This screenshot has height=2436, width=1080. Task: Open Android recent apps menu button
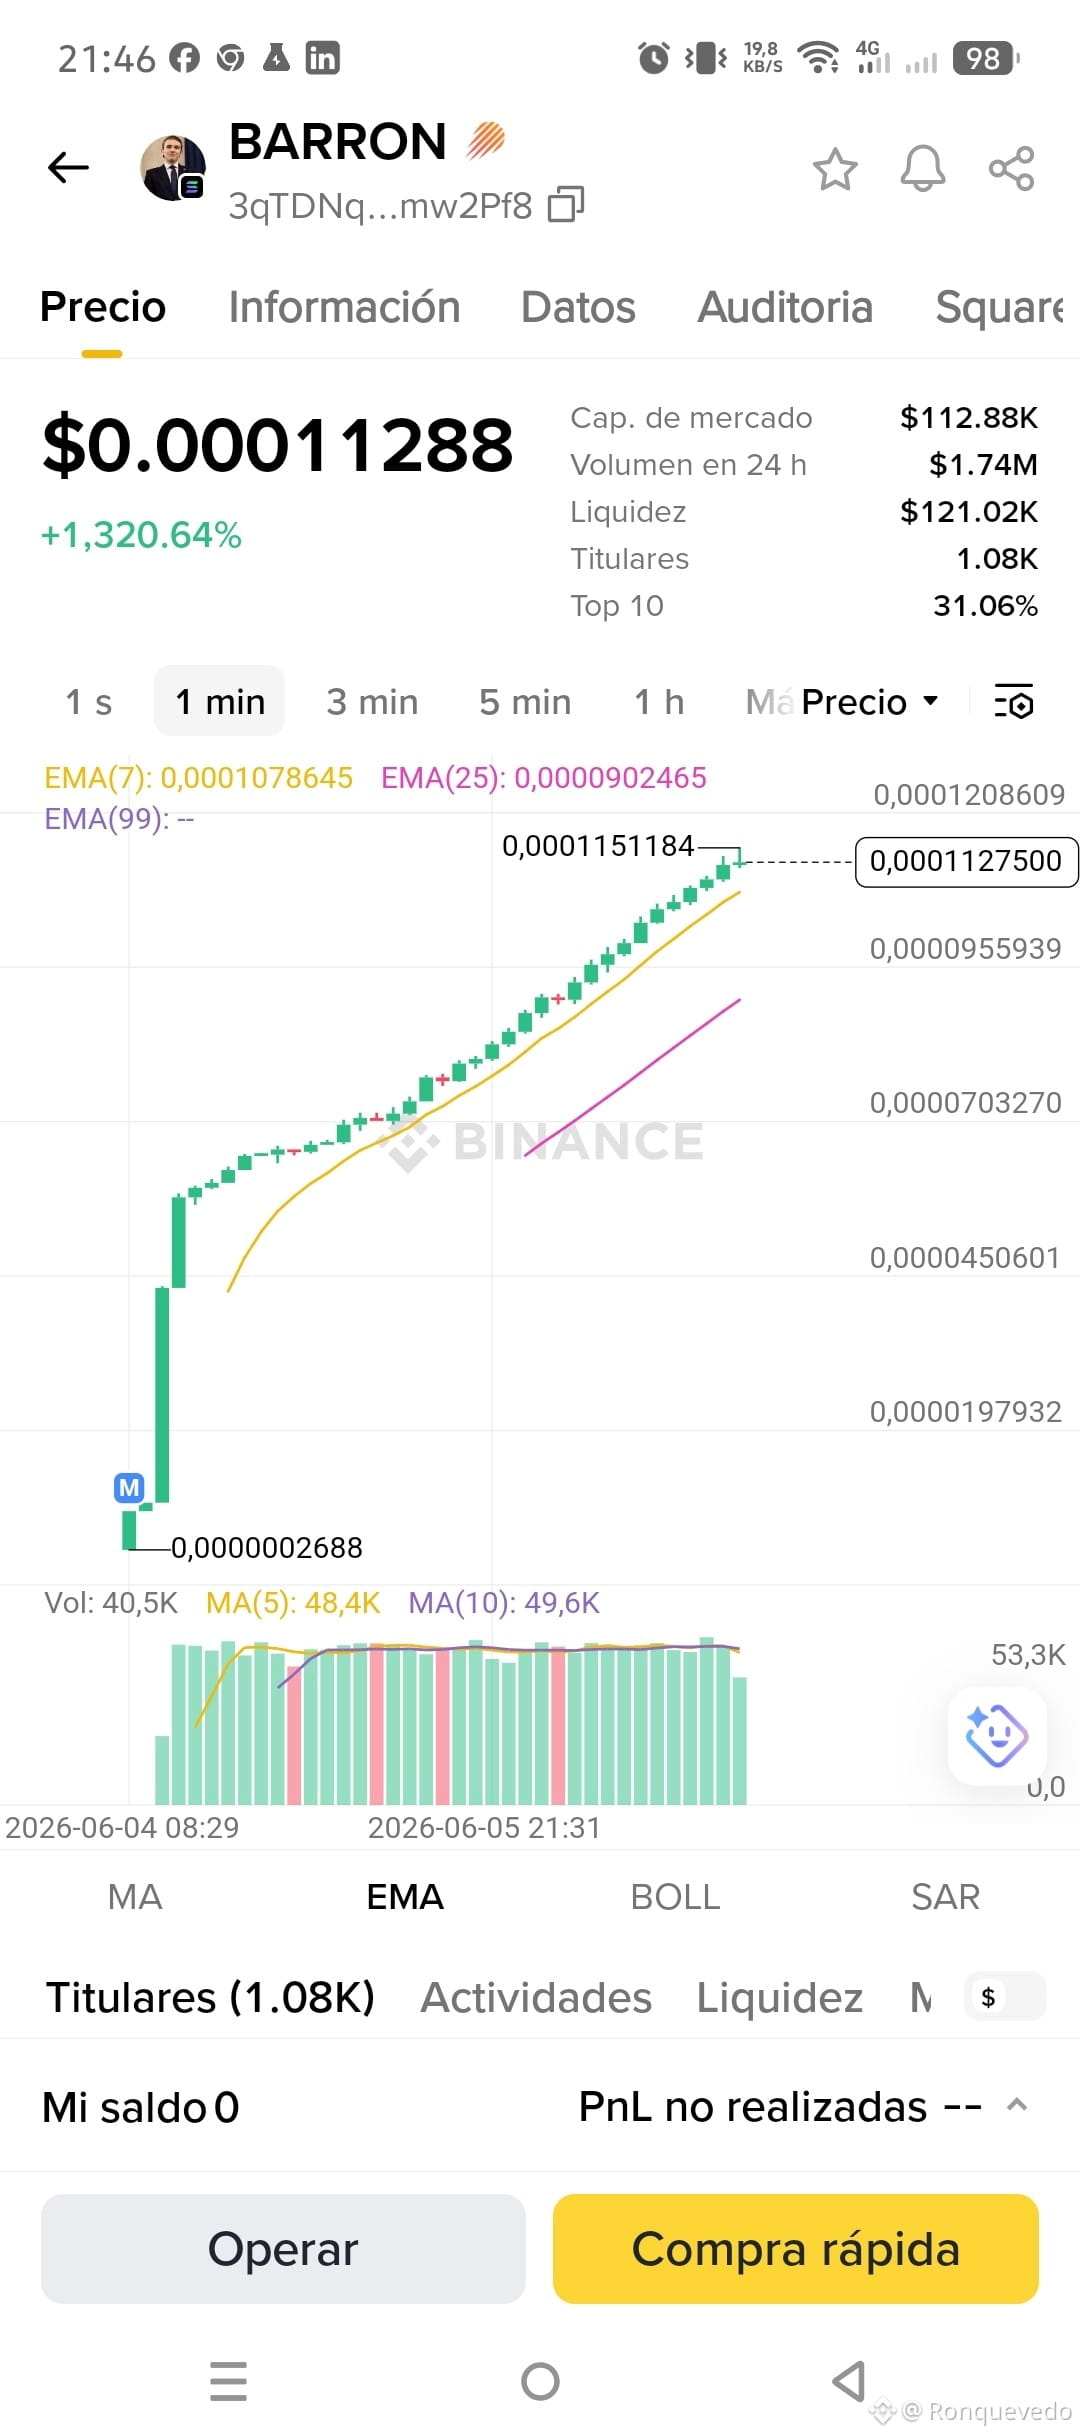(x=228, y=2381)
